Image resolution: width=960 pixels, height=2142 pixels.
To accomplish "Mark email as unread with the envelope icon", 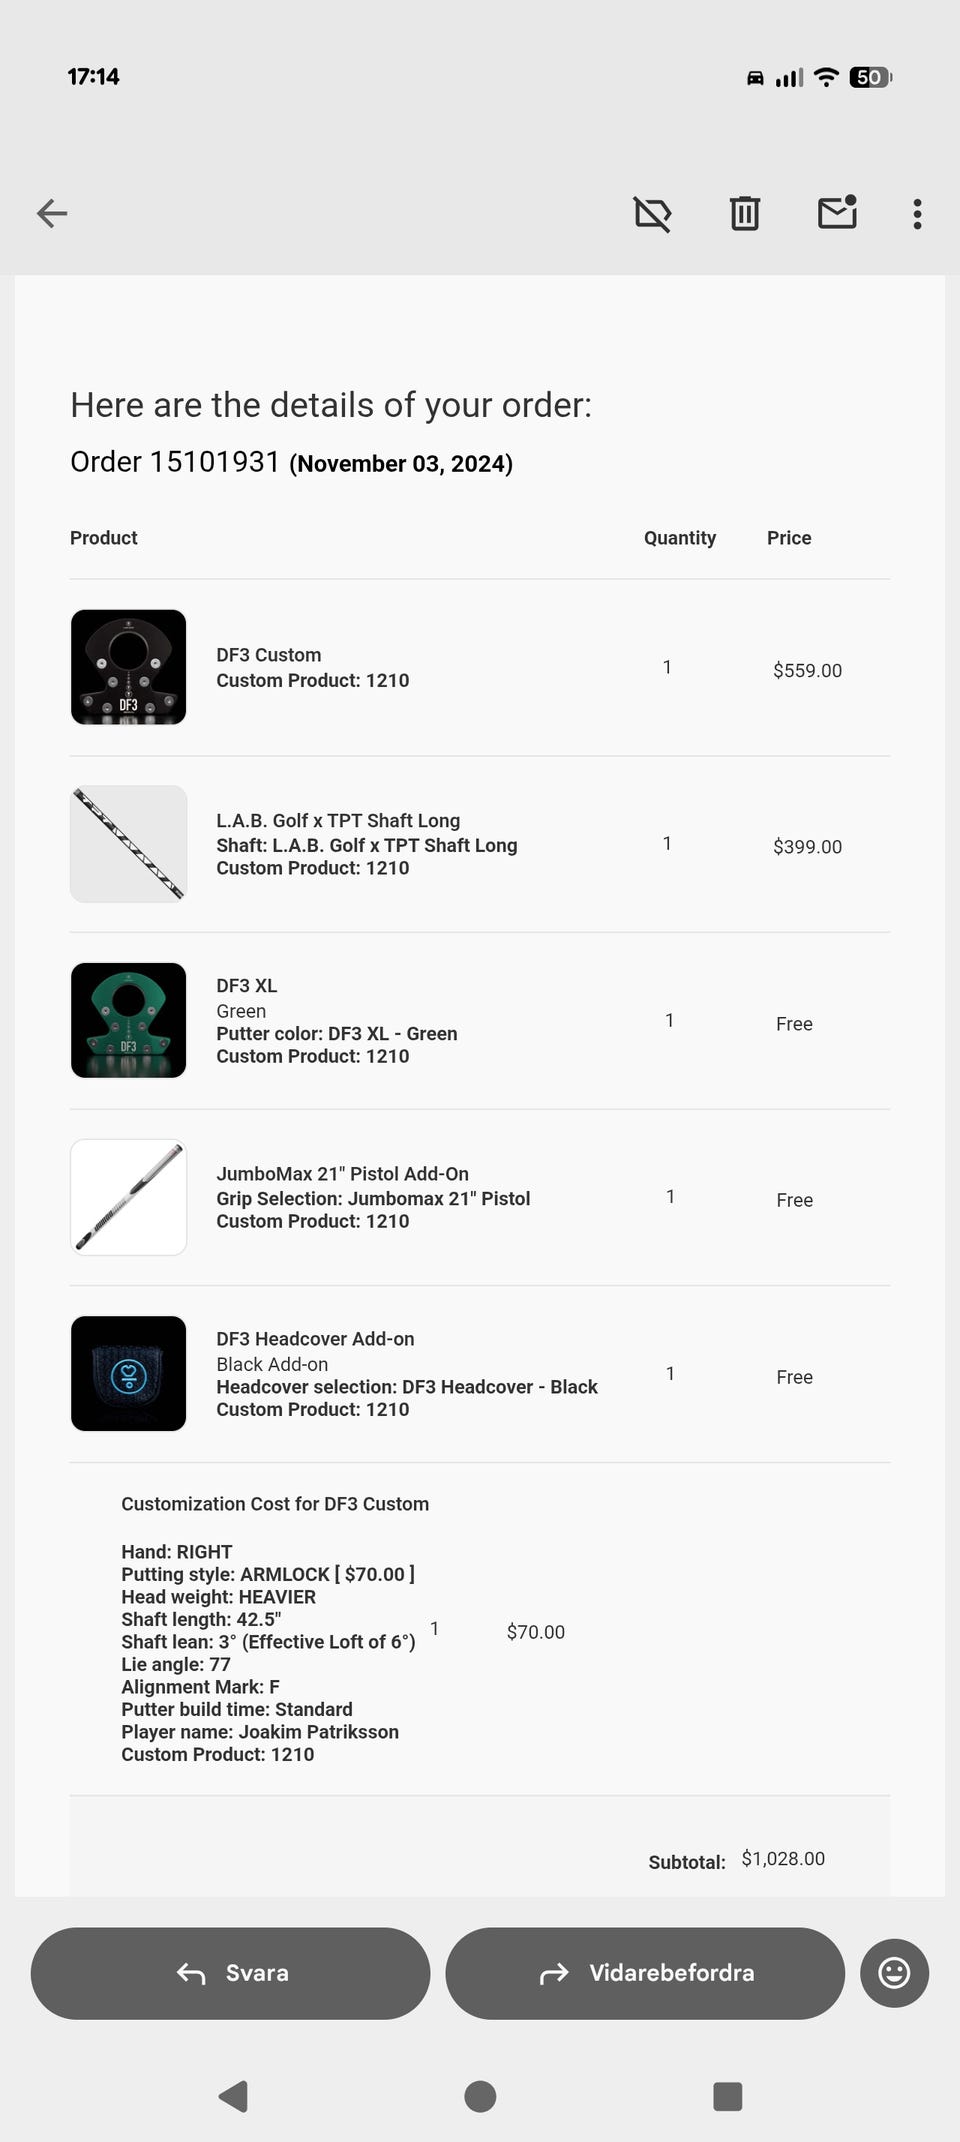I will click(838, 212).
